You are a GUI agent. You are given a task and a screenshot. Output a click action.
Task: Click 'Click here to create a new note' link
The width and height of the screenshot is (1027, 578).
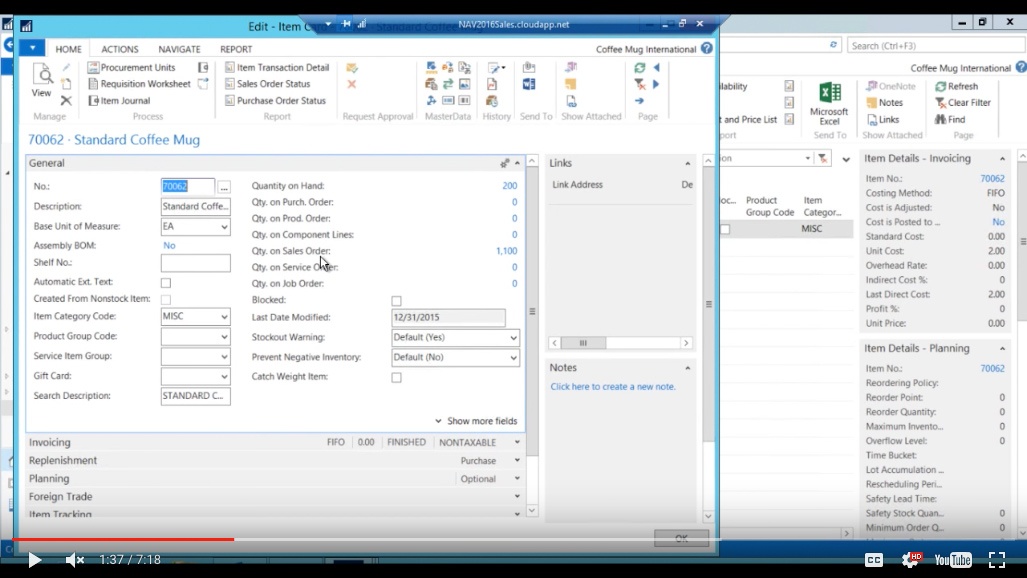[613, 387]
